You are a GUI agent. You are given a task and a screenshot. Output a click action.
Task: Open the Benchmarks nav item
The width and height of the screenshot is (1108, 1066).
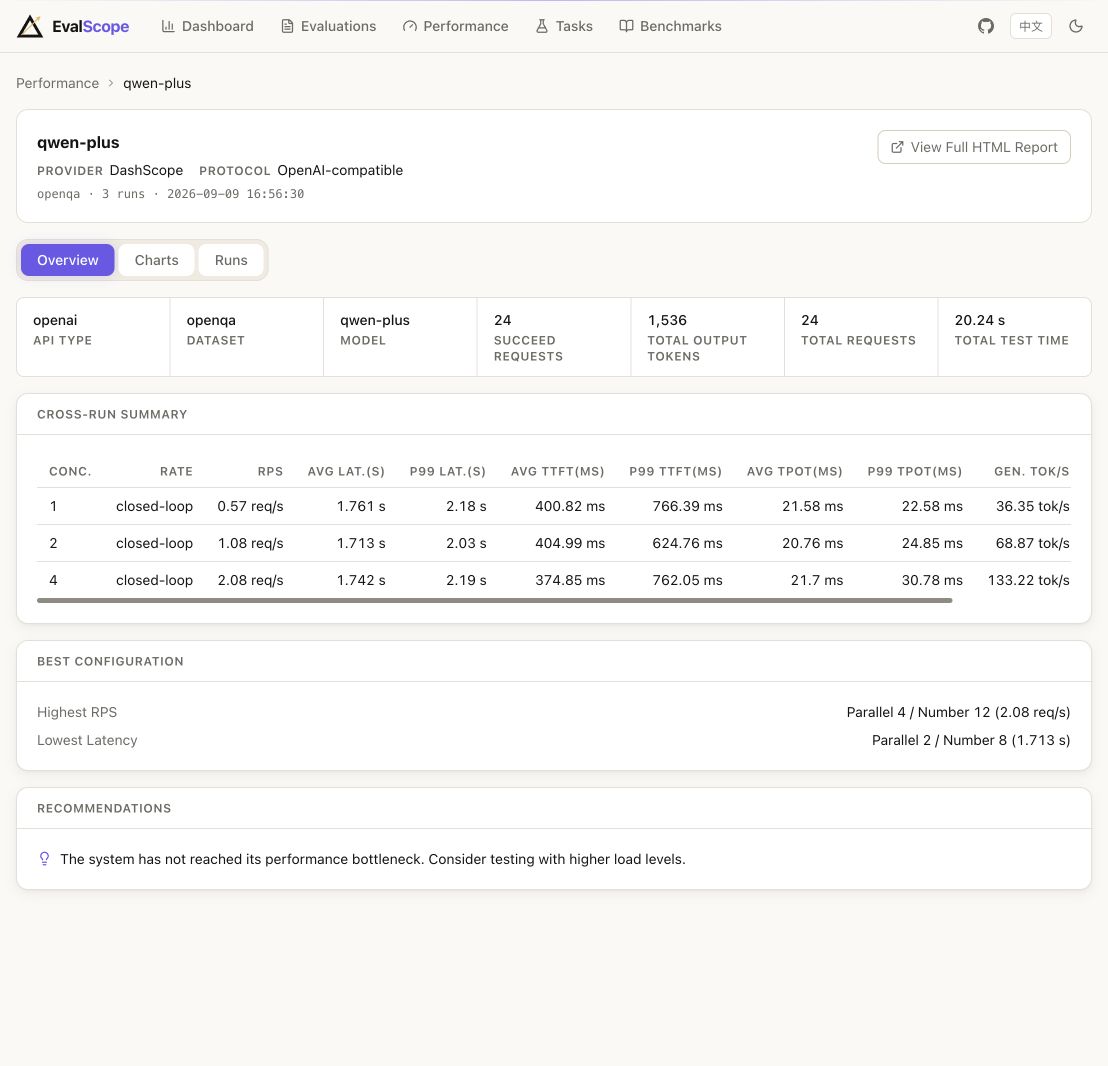[670, 26]
